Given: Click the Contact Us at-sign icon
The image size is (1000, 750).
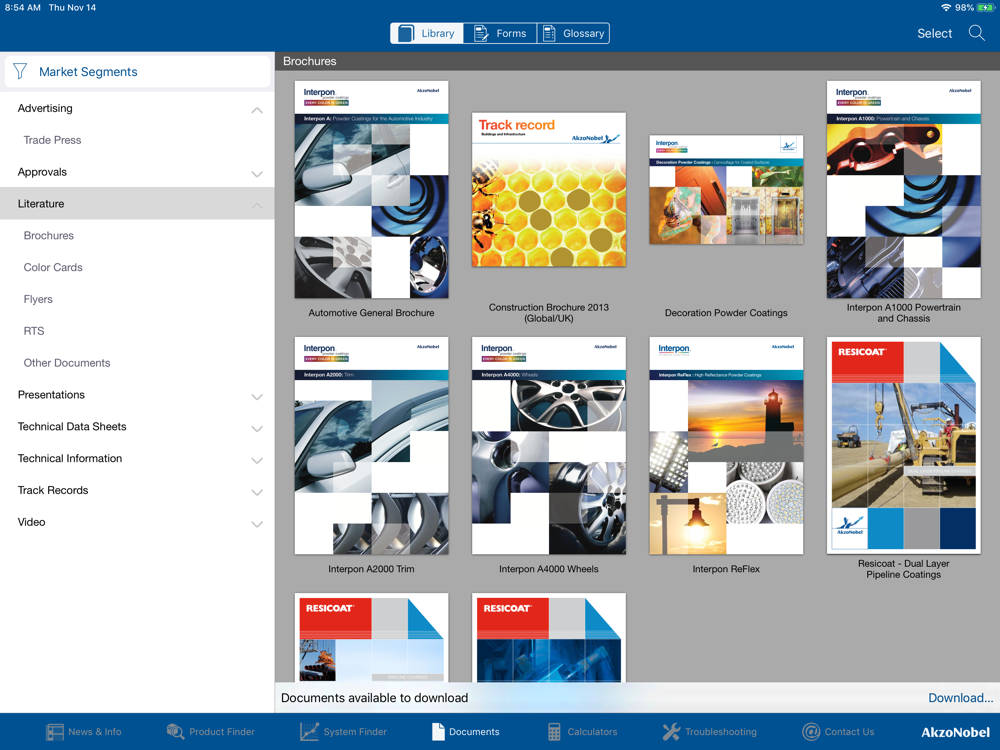Looking at the screenshot, I should pyautogui.click(x=811, y=732).
